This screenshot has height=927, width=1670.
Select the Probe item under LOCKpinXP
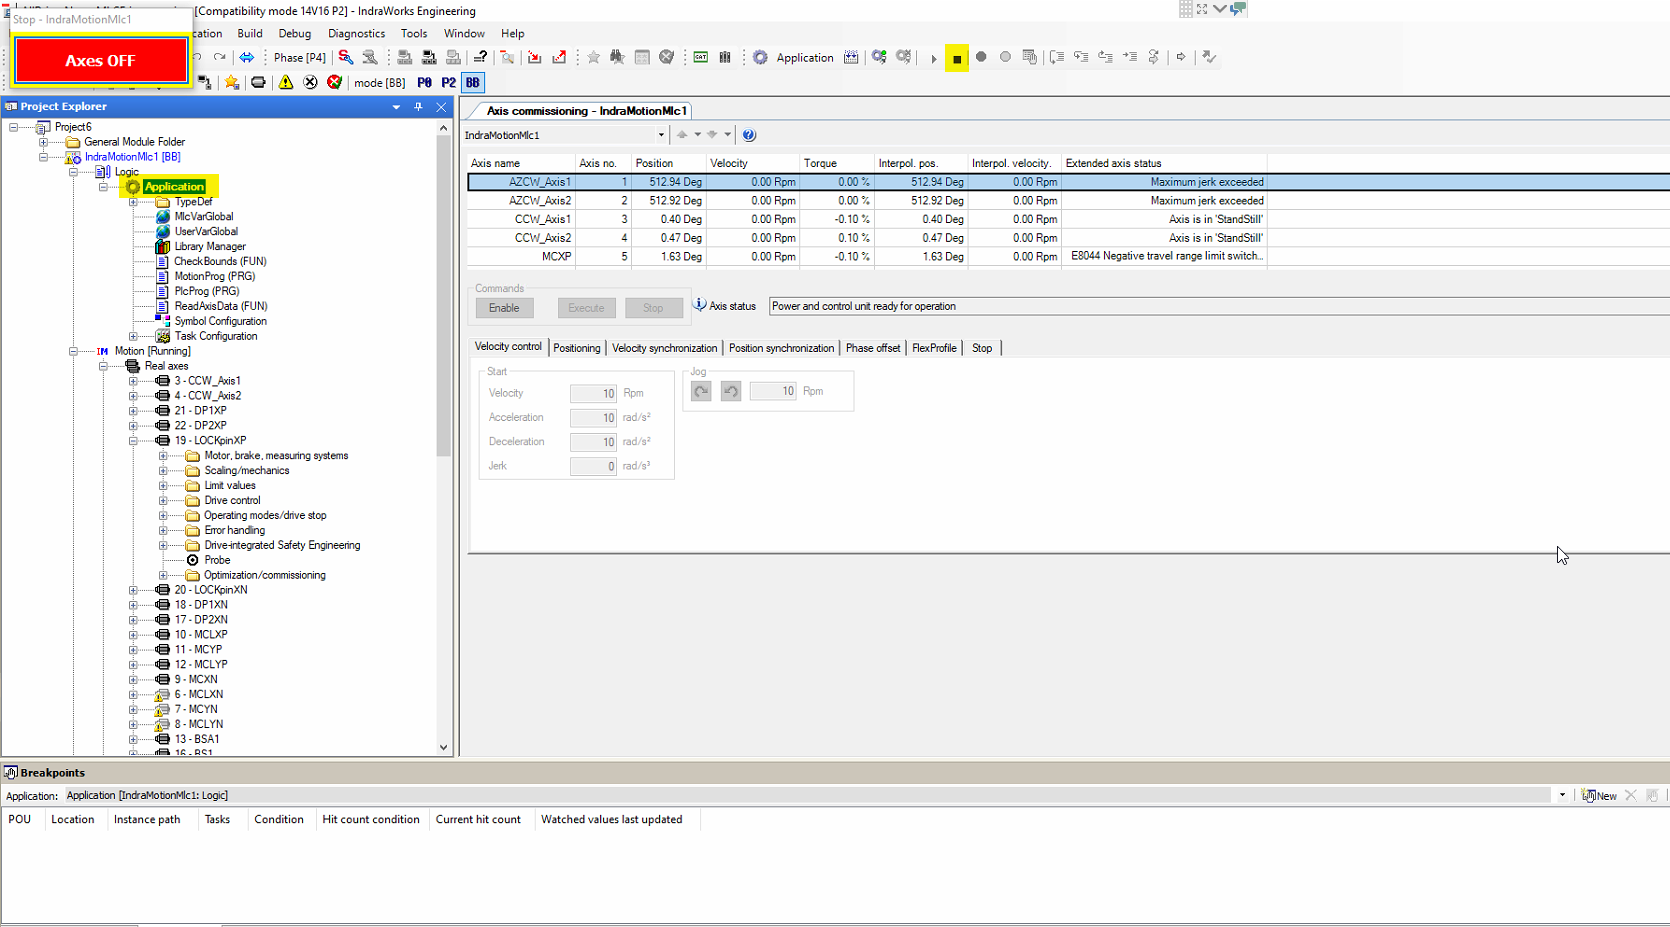[217, 560]
